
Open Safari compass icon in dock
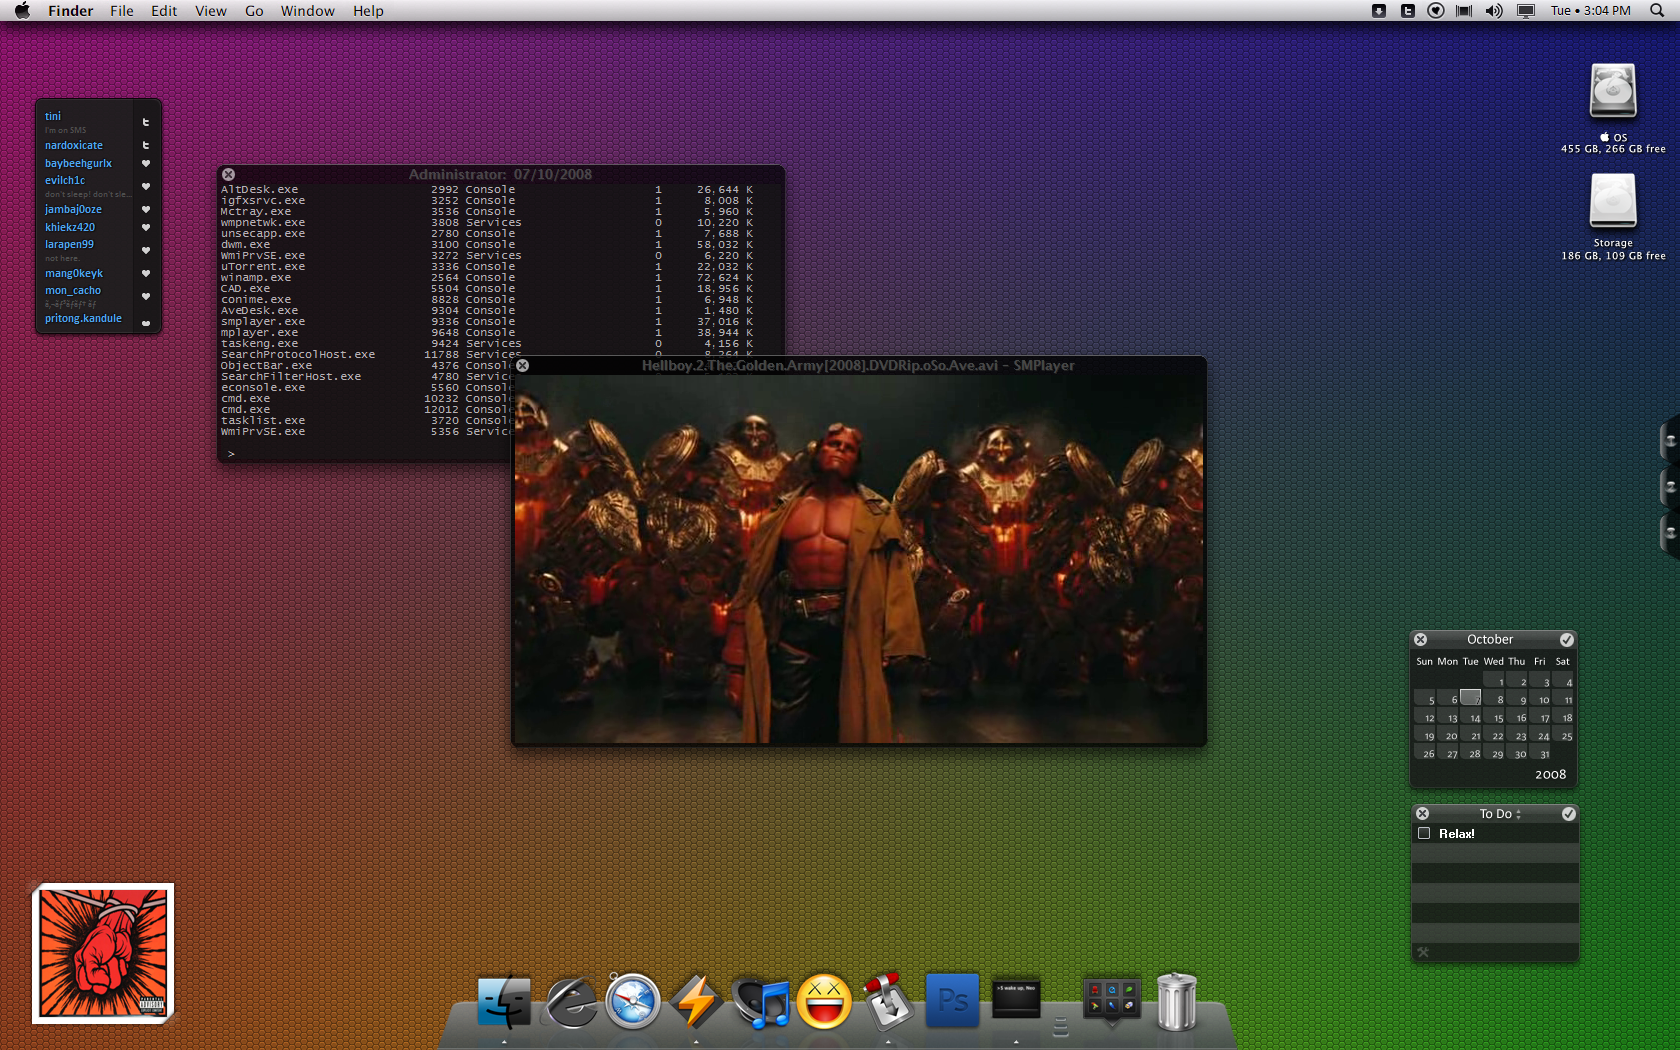point(633,1002)
